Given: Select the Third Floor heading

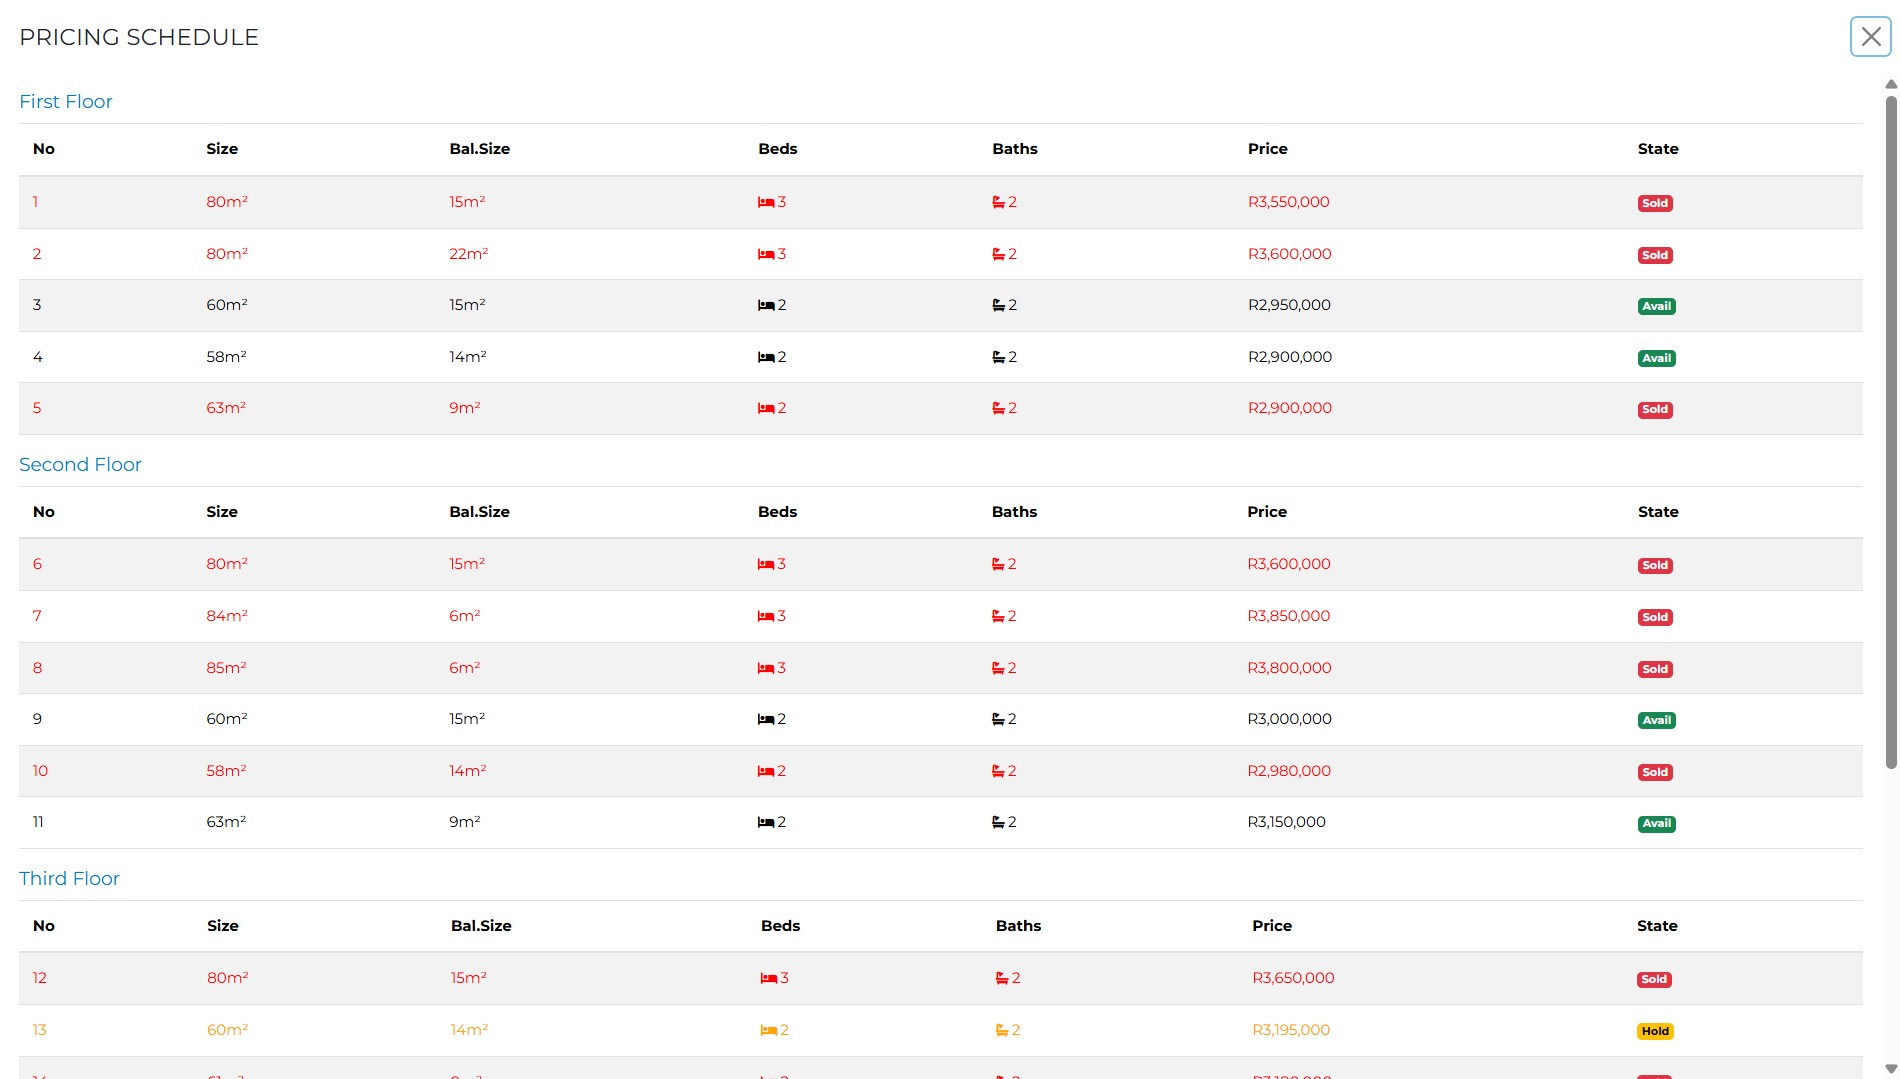Looking at the screenshot, I should (69, 879).
